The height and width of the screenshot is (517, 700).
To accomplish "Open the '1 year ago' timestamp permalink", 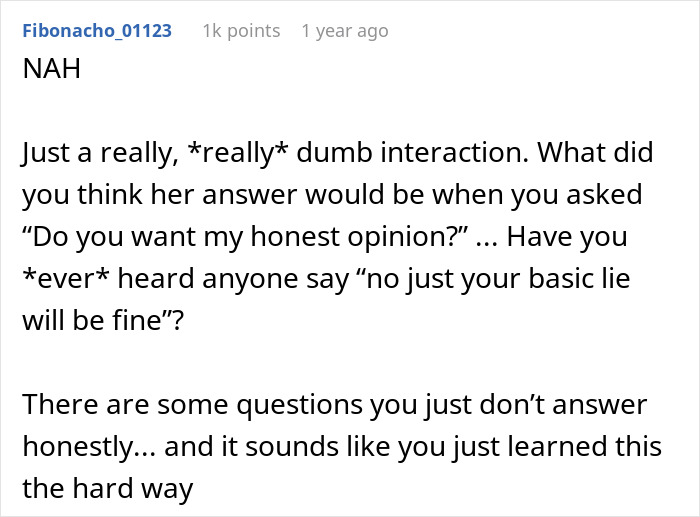I will (344, 31).
